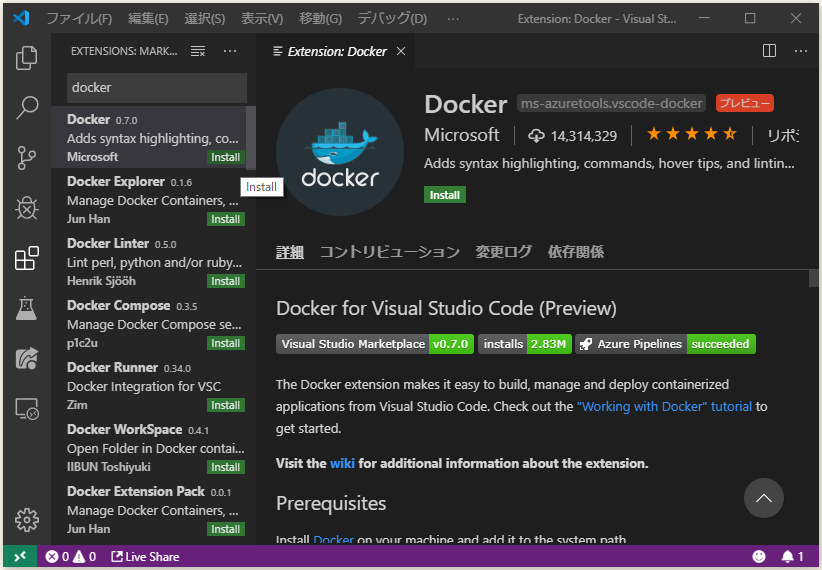Select Docker Linter in the extensions list
The width and height of the screenshot is (822, 570).
[x=152, y=262]
